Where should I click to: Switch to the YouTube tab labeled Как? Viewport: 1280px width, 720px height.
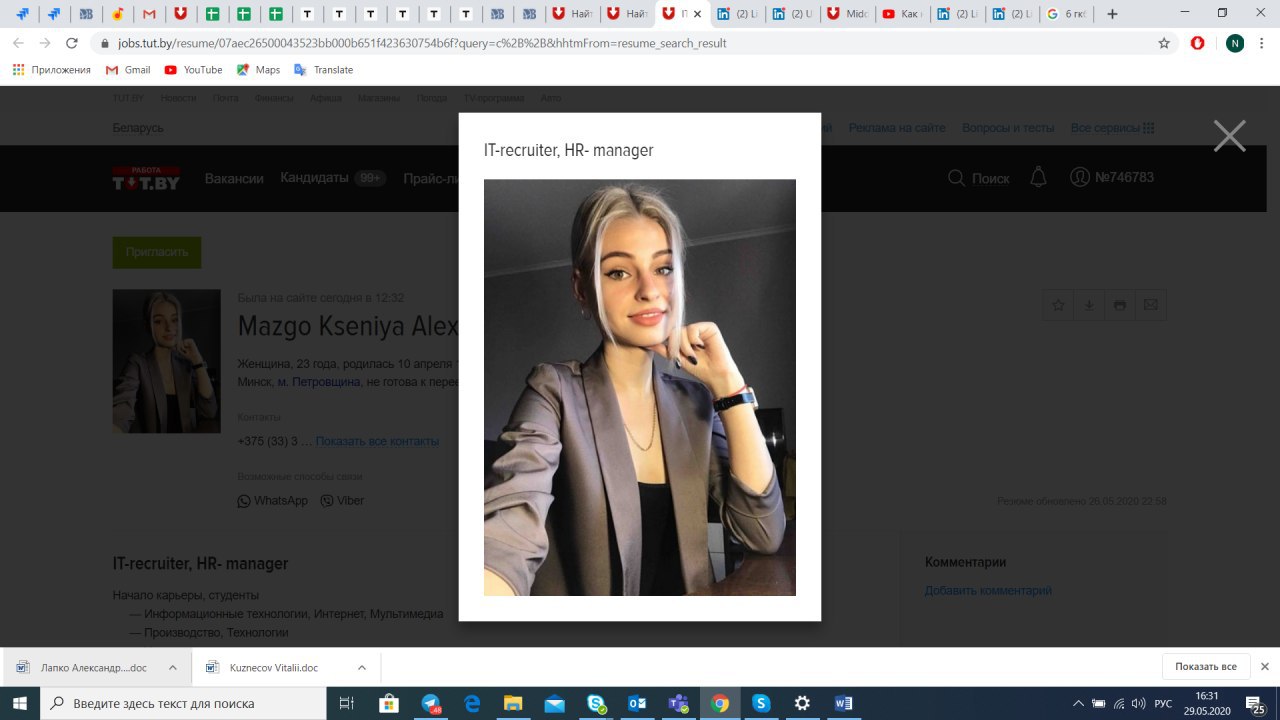pos(902,14)
